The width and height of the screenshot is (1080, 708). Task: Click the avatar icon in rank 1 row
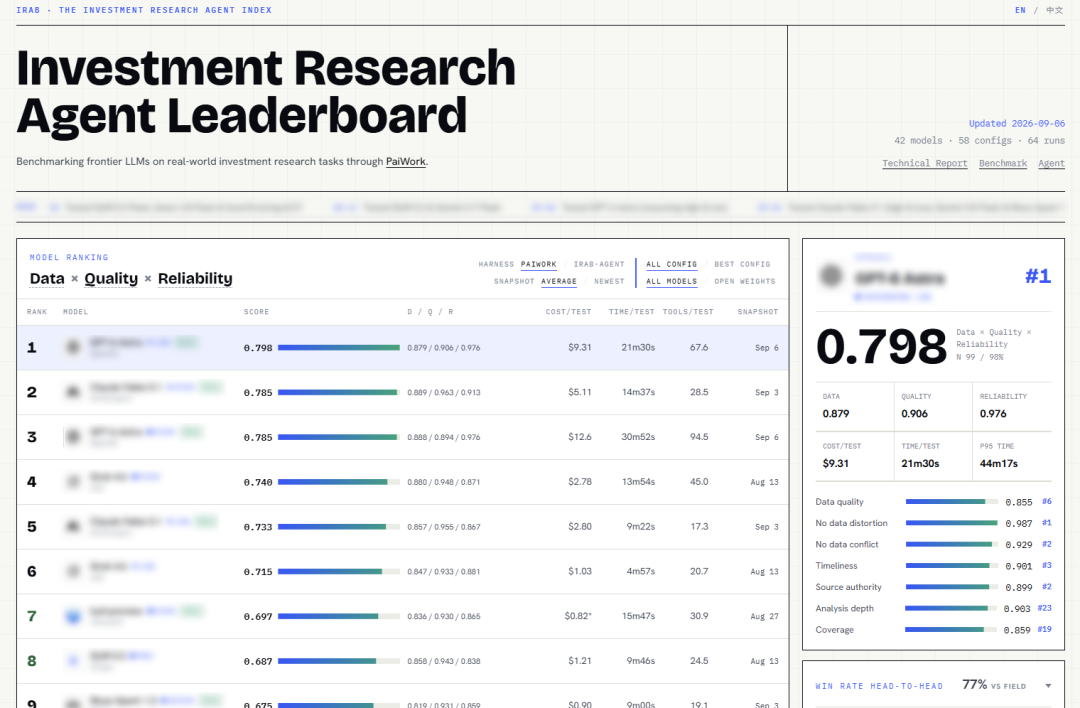[73, 347]
